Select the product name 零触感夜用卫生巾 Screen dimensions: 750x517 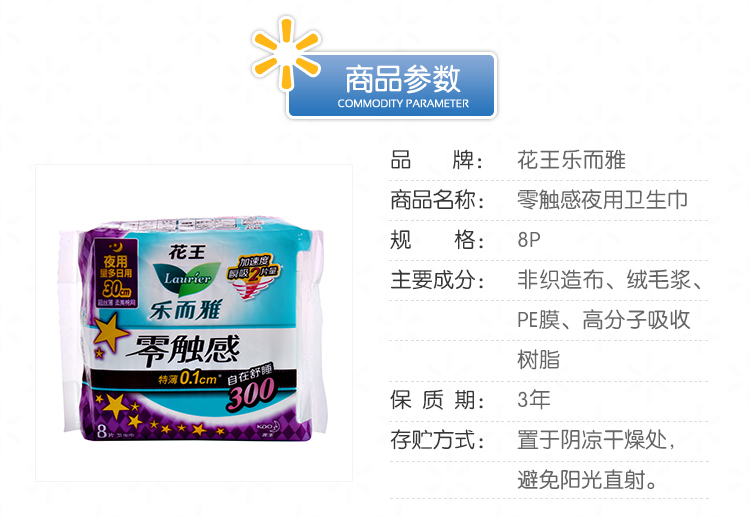(603, 200)
